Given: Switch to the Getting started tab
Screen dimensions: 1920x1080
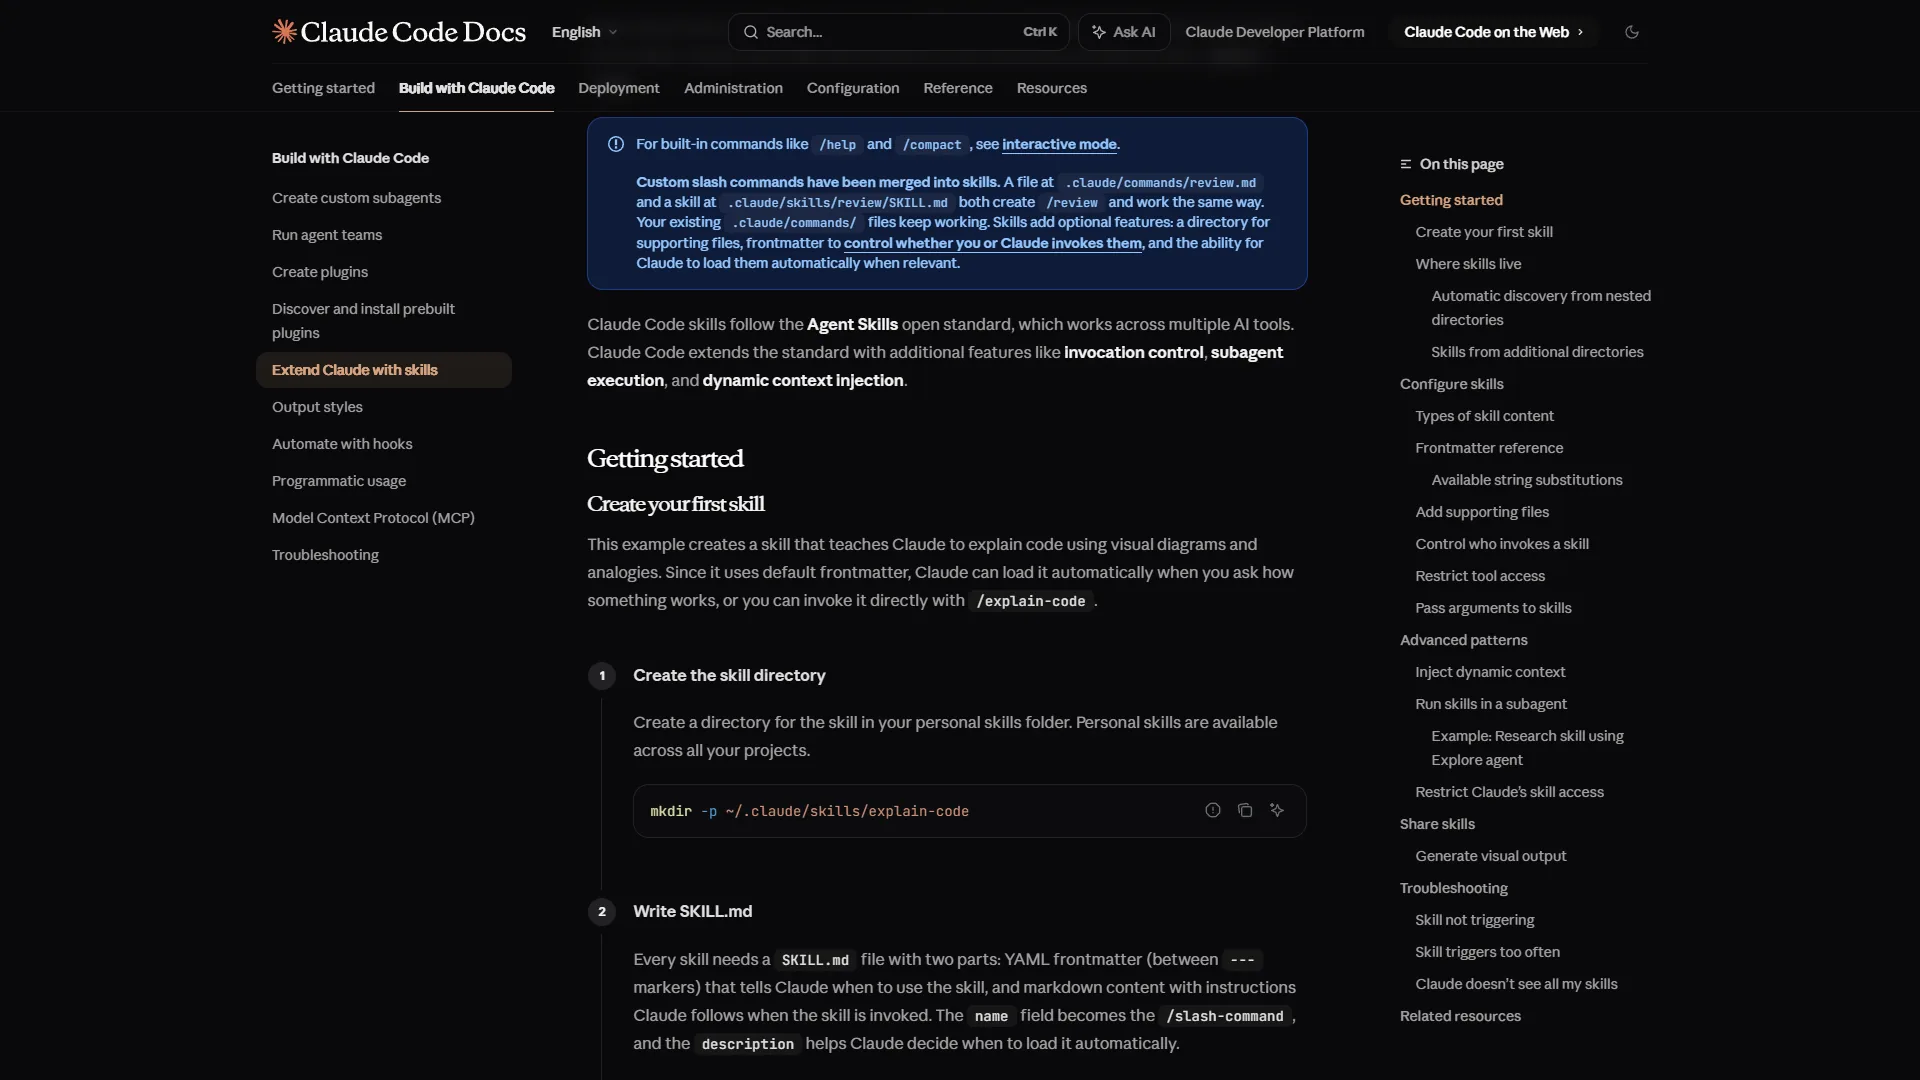Looking at the screenshot, I should [x=323, y=88].
